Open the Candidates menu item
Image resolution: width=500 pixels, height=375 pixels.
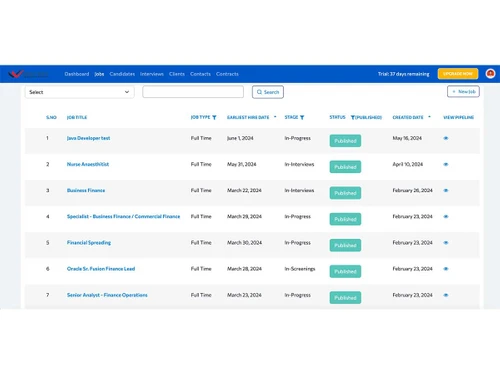pyautogui.click(x=122, y=74)
